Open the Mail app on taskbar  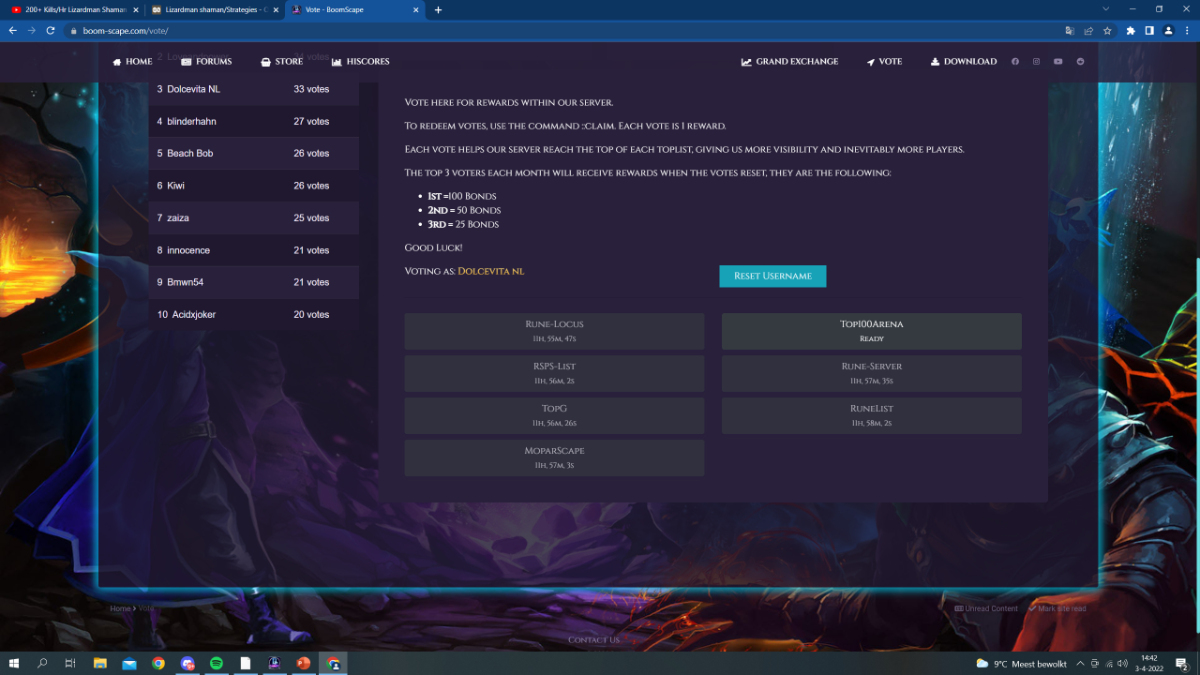click(129, 663)
